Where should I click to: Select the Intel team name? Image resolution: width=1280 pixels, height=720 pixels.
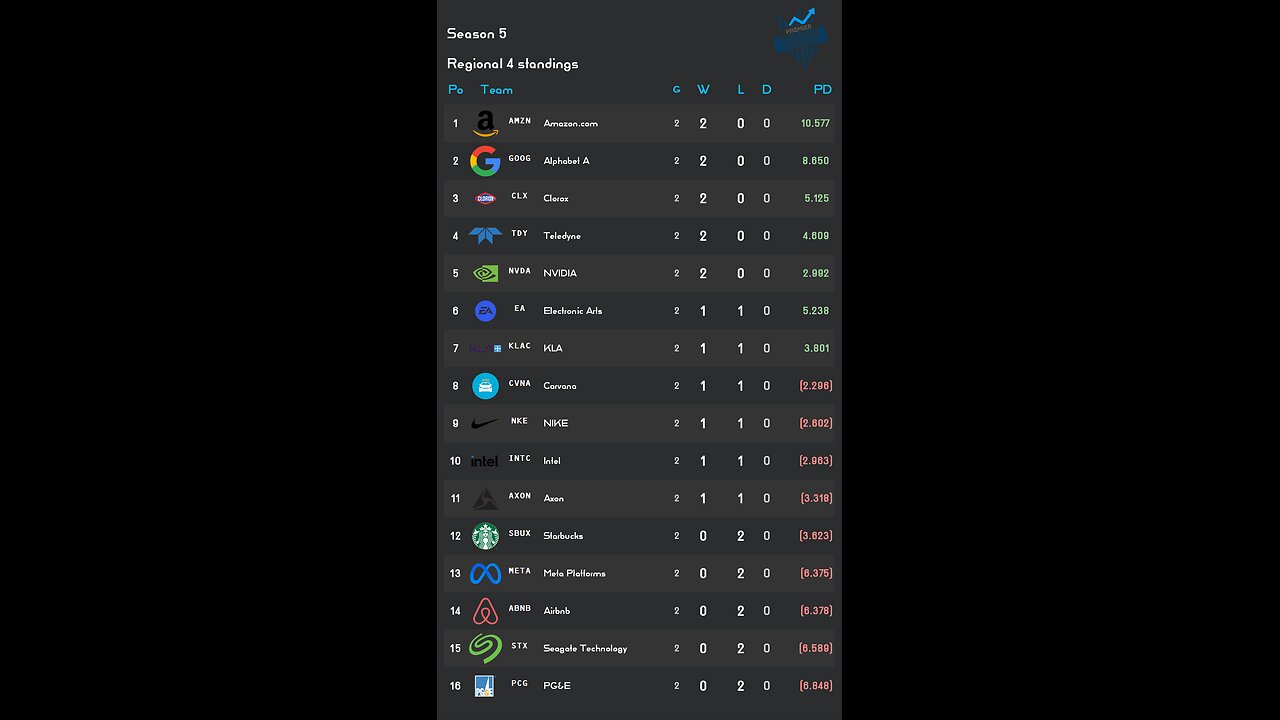tap(552, 461)
